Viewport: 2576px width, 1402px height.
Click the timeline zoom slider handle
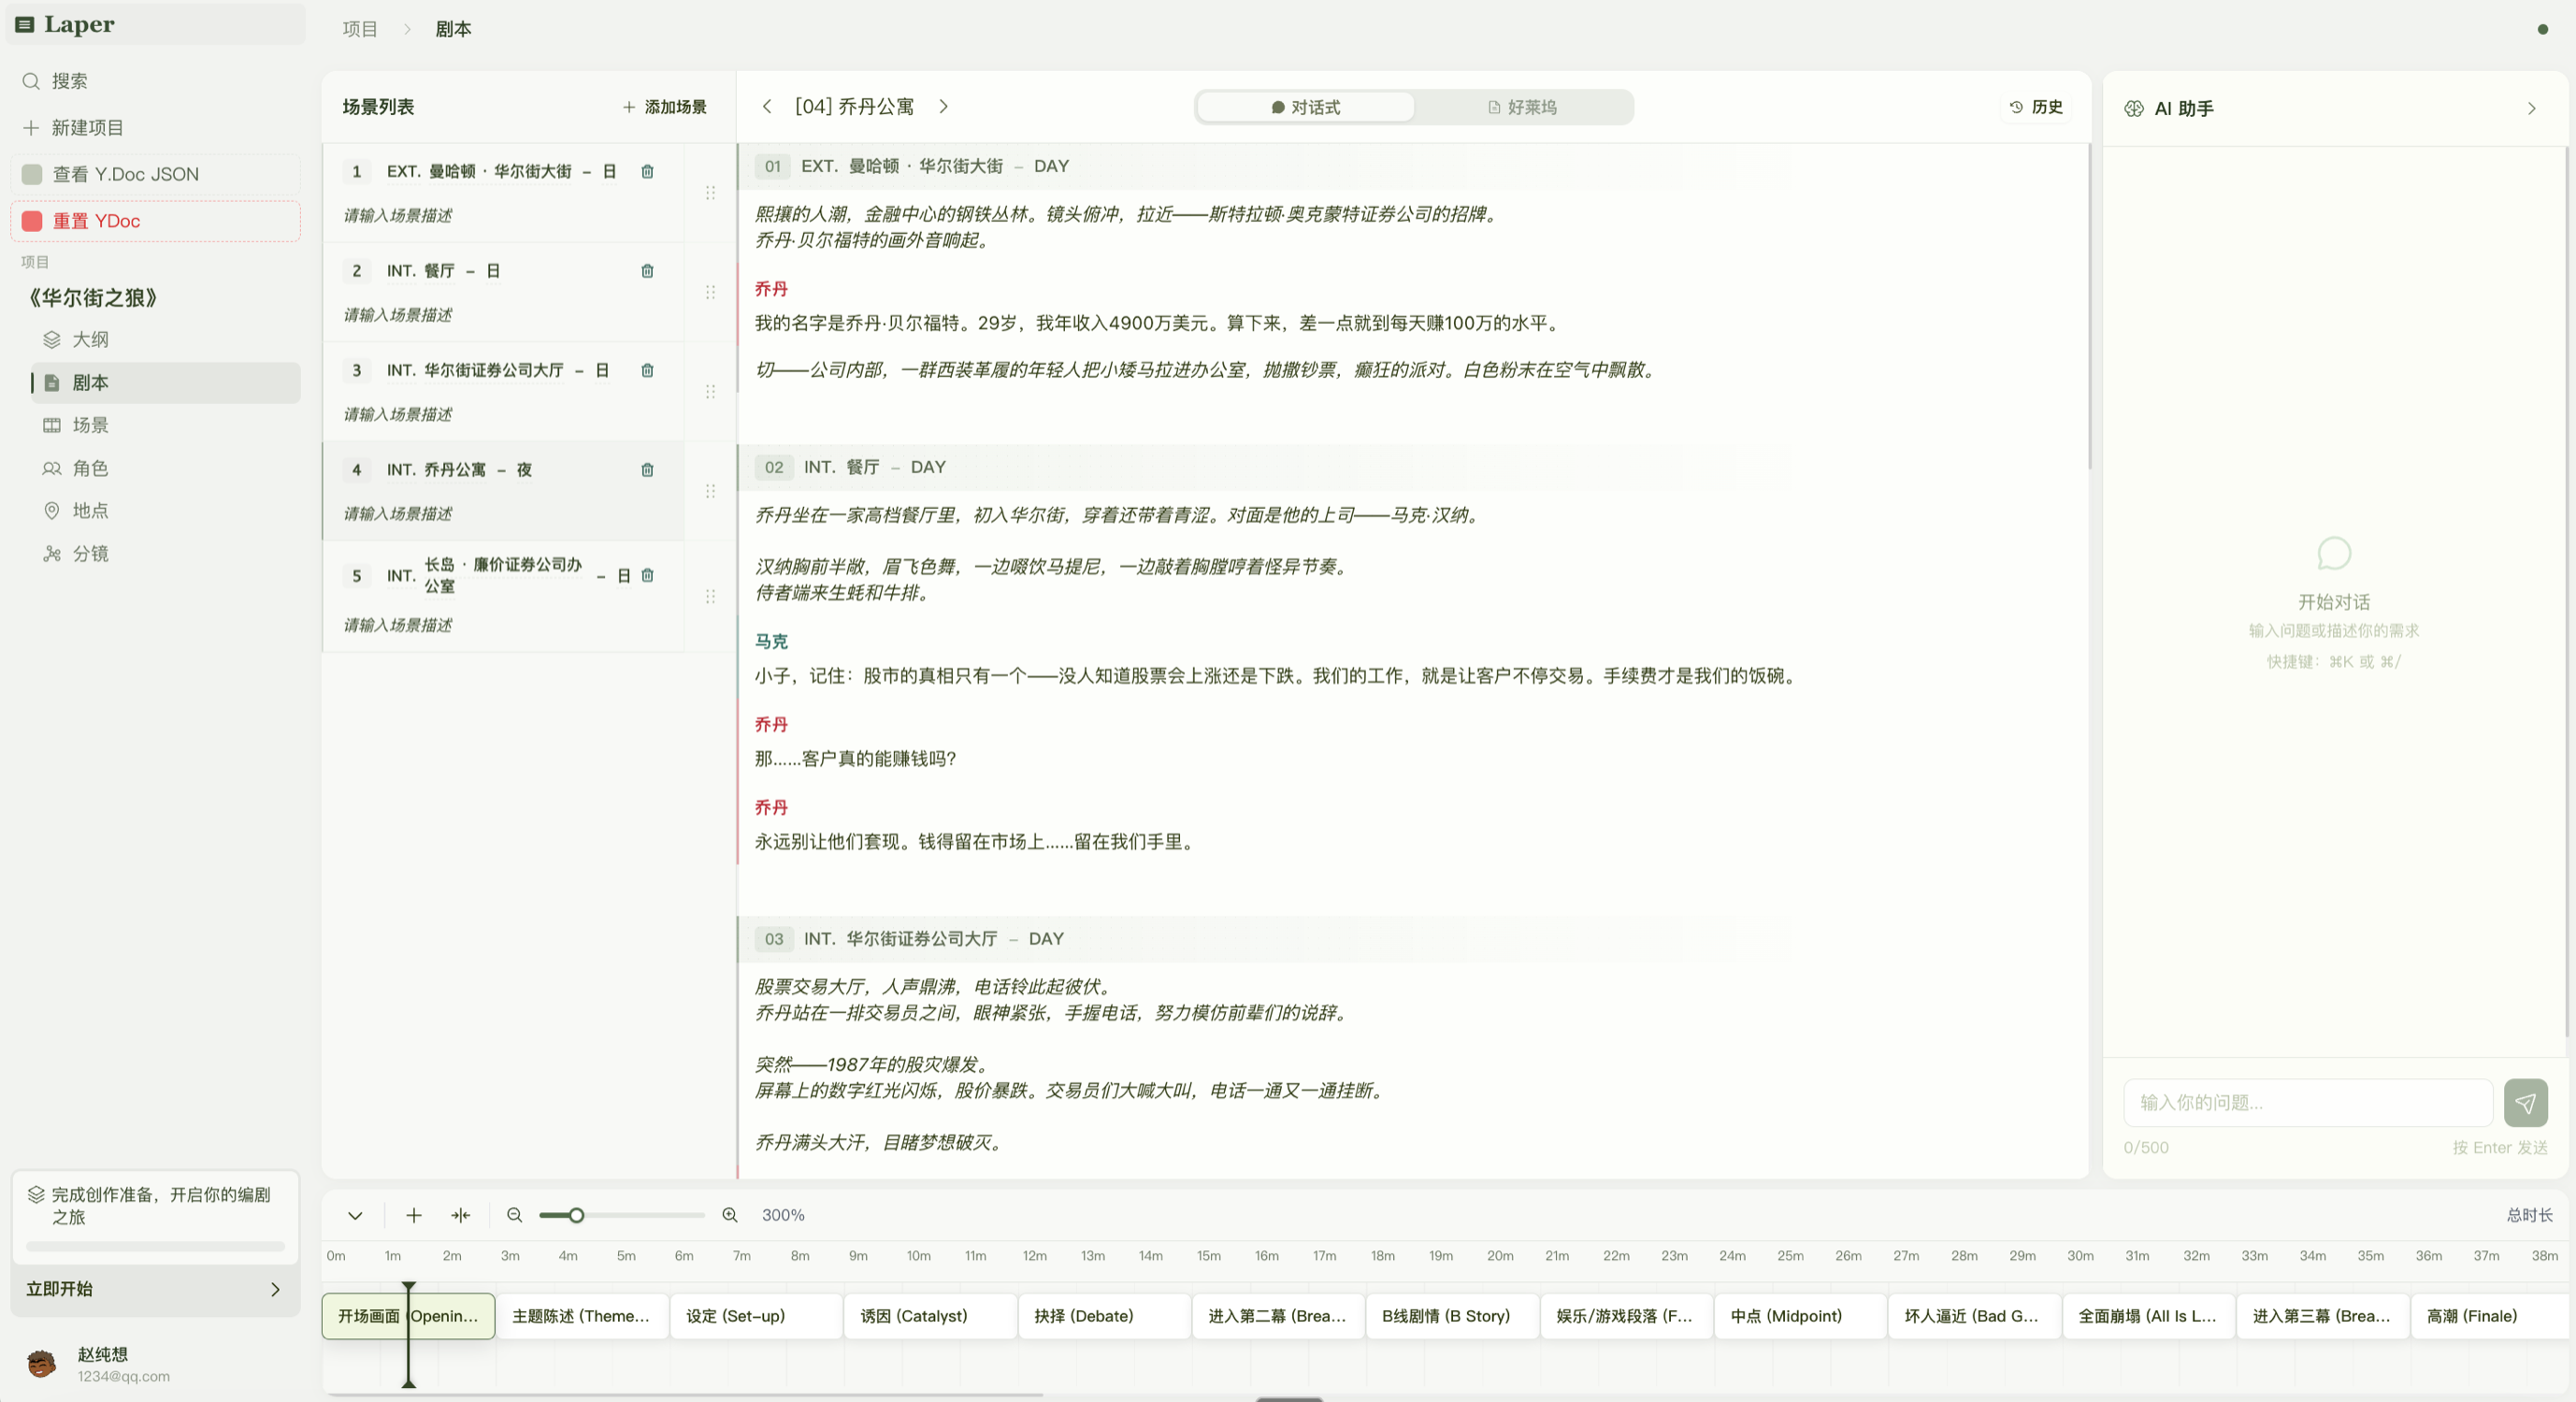click(576, 1215)
